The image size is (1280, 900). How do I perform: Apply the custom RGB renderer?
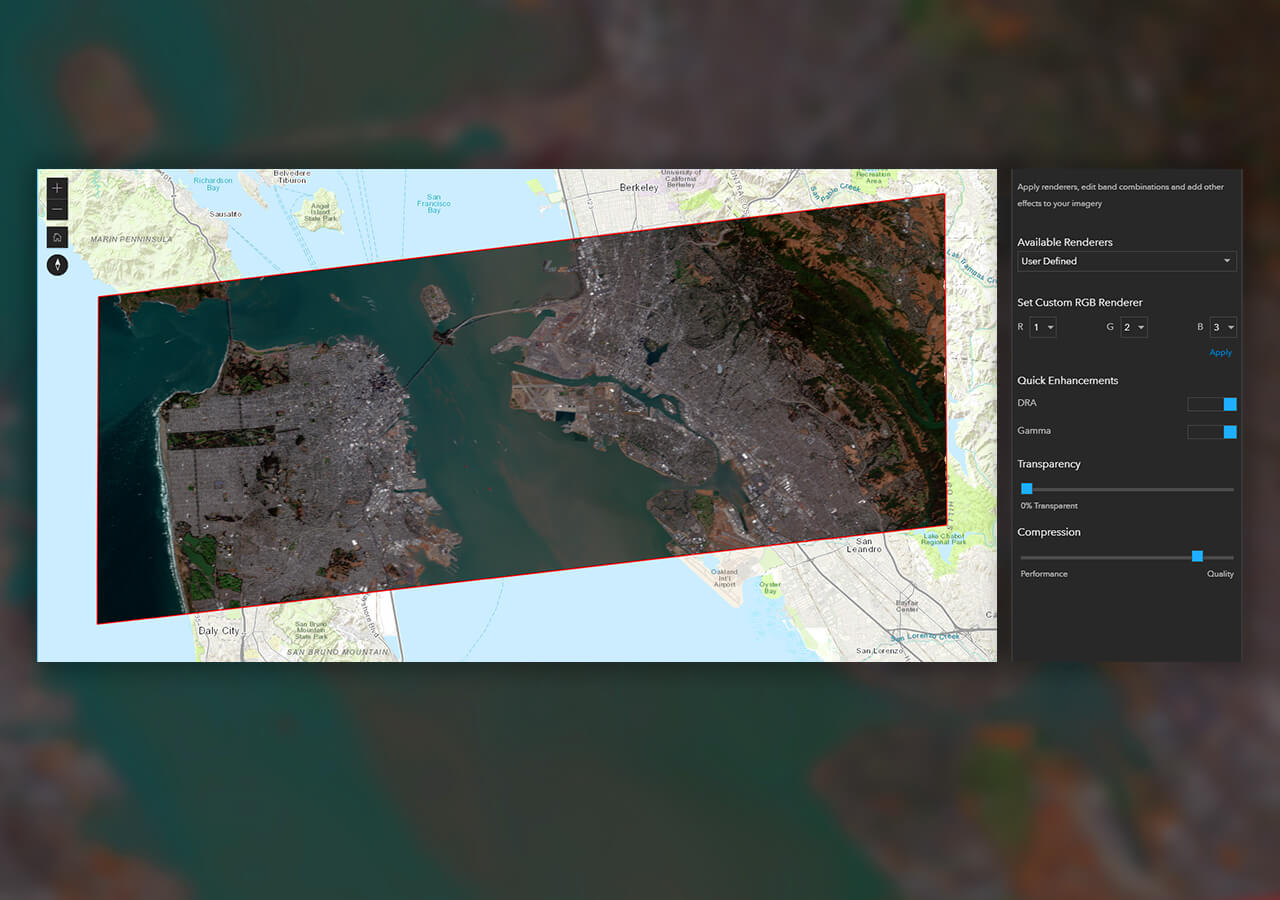coord(1220,352)
